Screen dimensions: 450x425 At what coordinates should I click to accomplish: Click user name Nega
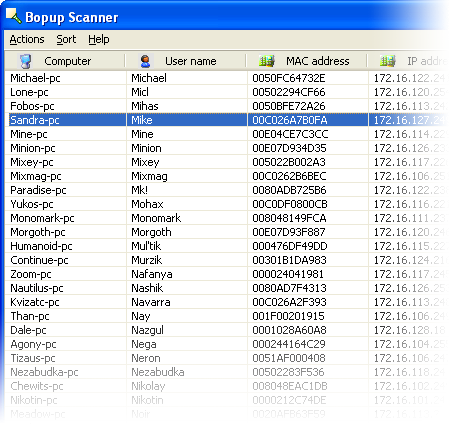click(144, 344)
